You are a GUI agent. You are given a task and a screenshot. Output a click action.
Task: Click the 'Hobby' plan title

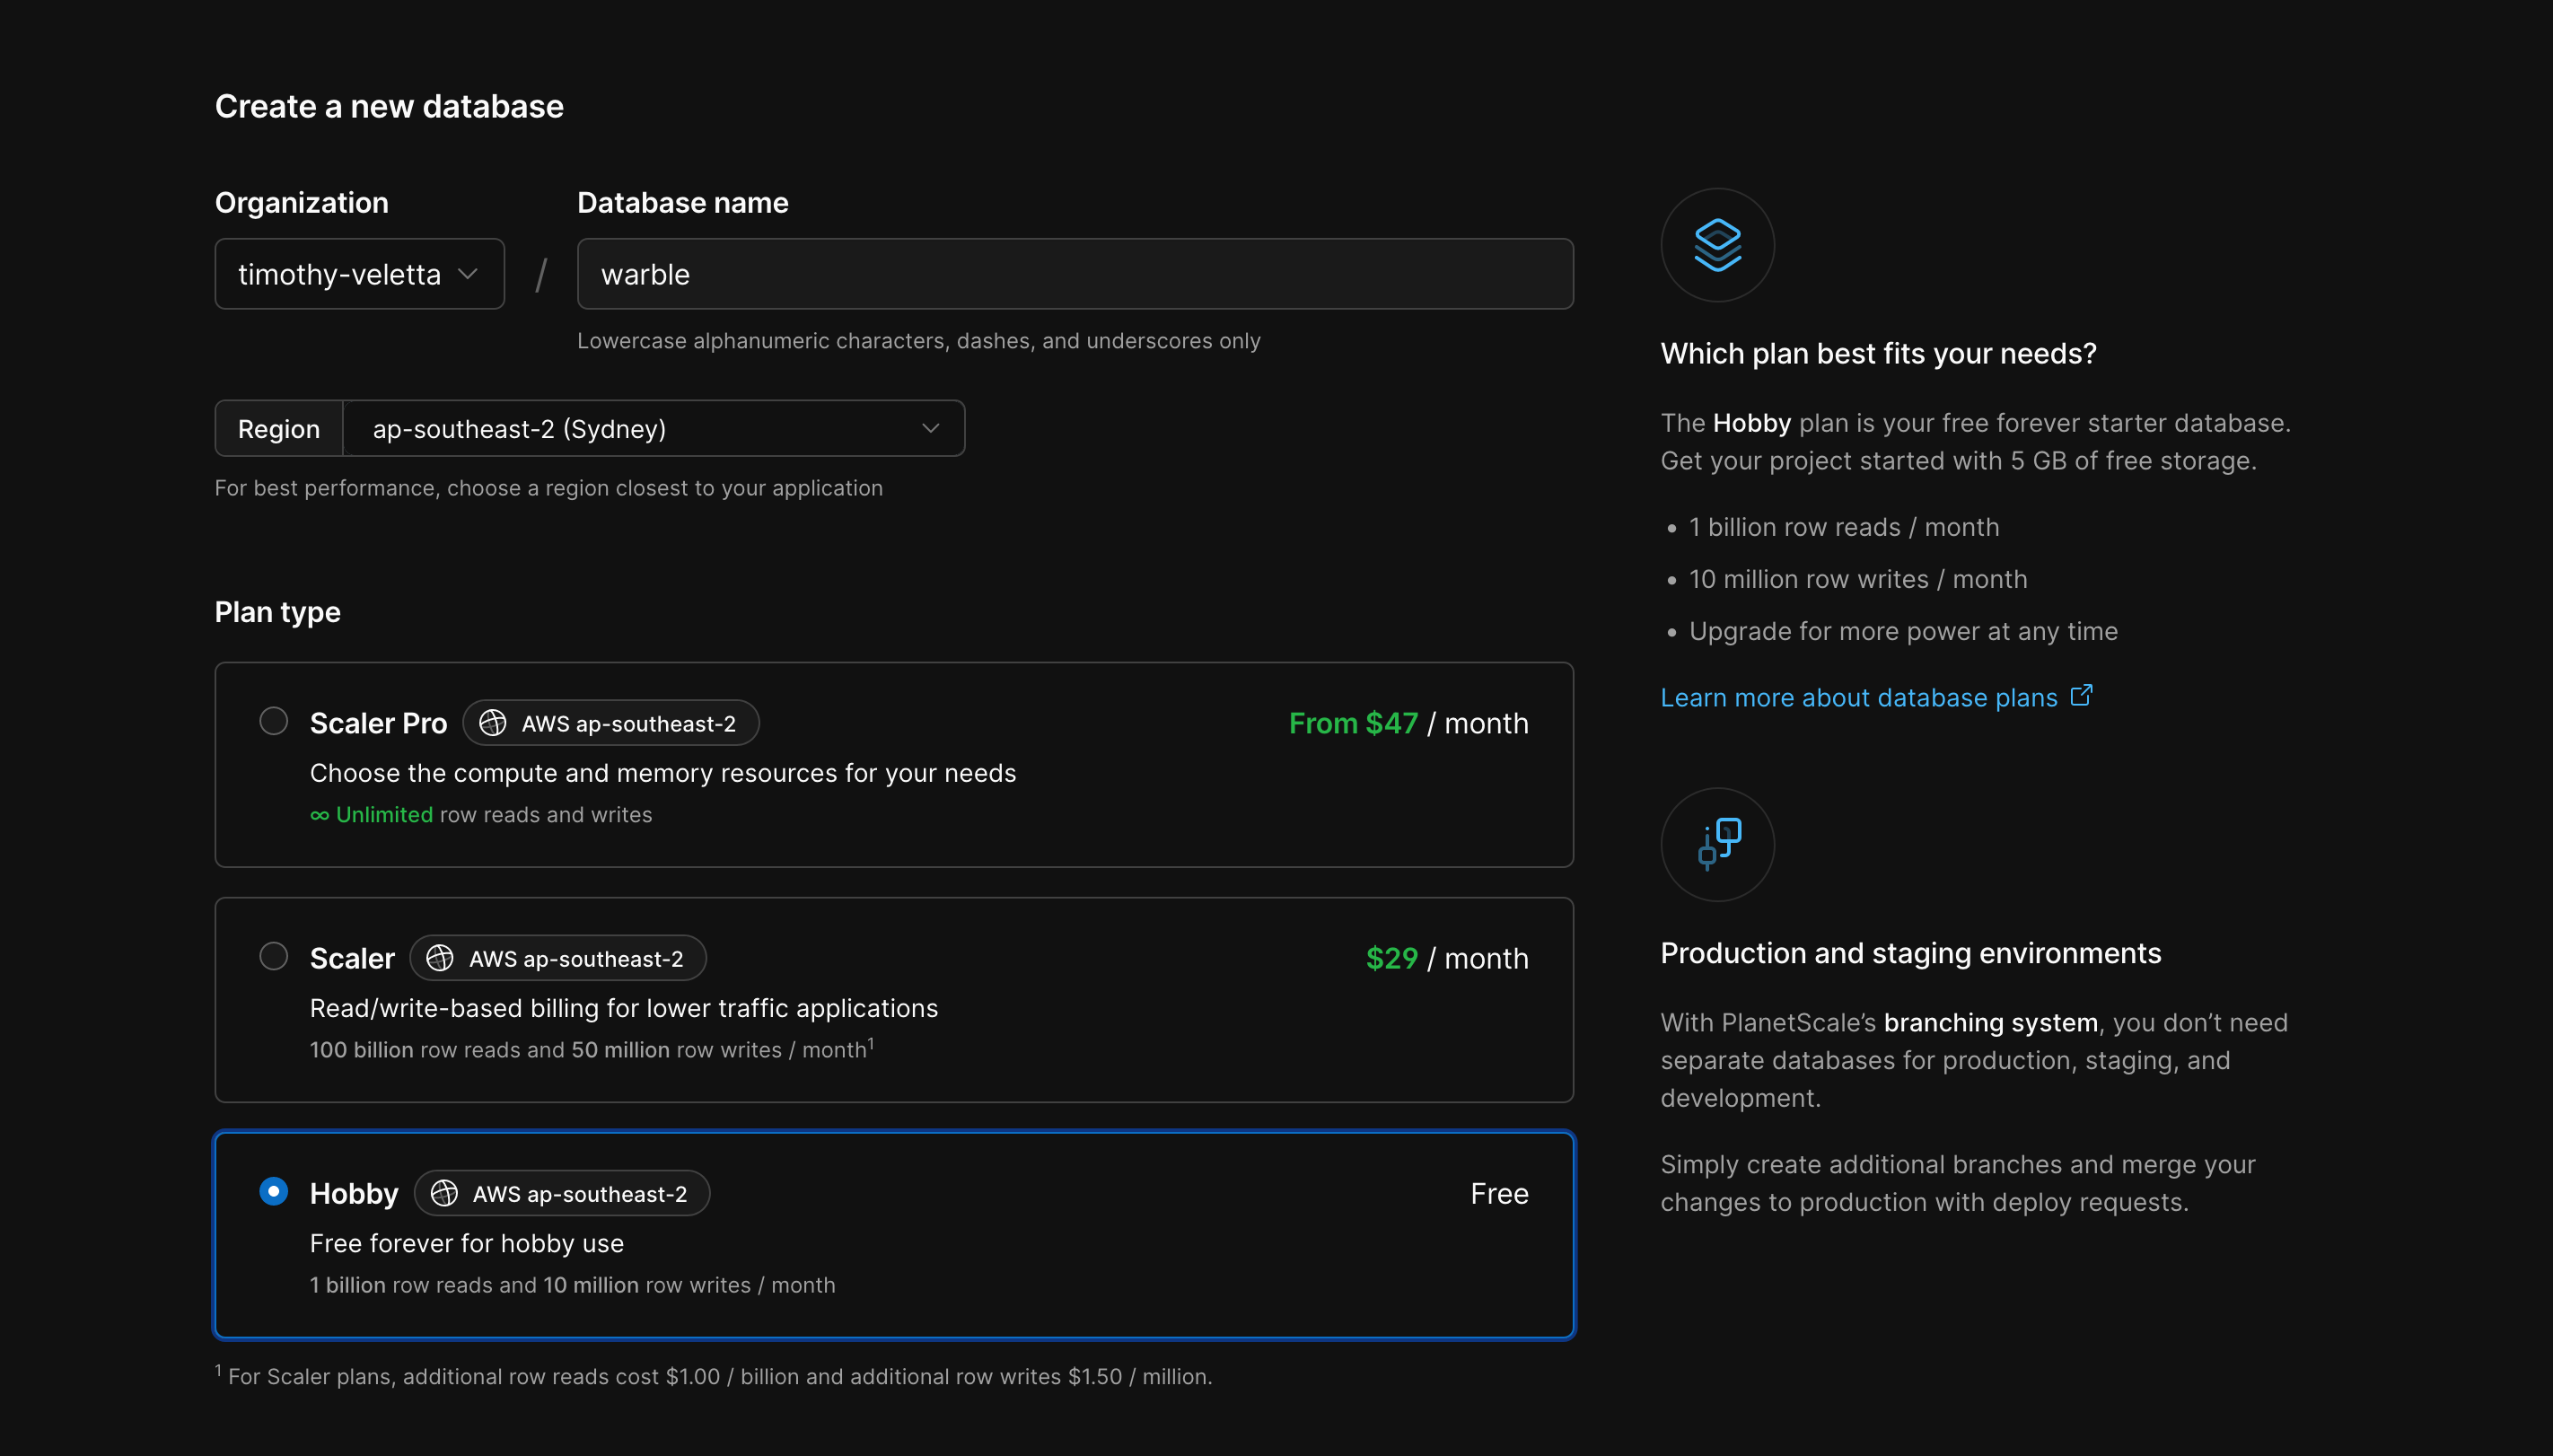(354, 1193)
